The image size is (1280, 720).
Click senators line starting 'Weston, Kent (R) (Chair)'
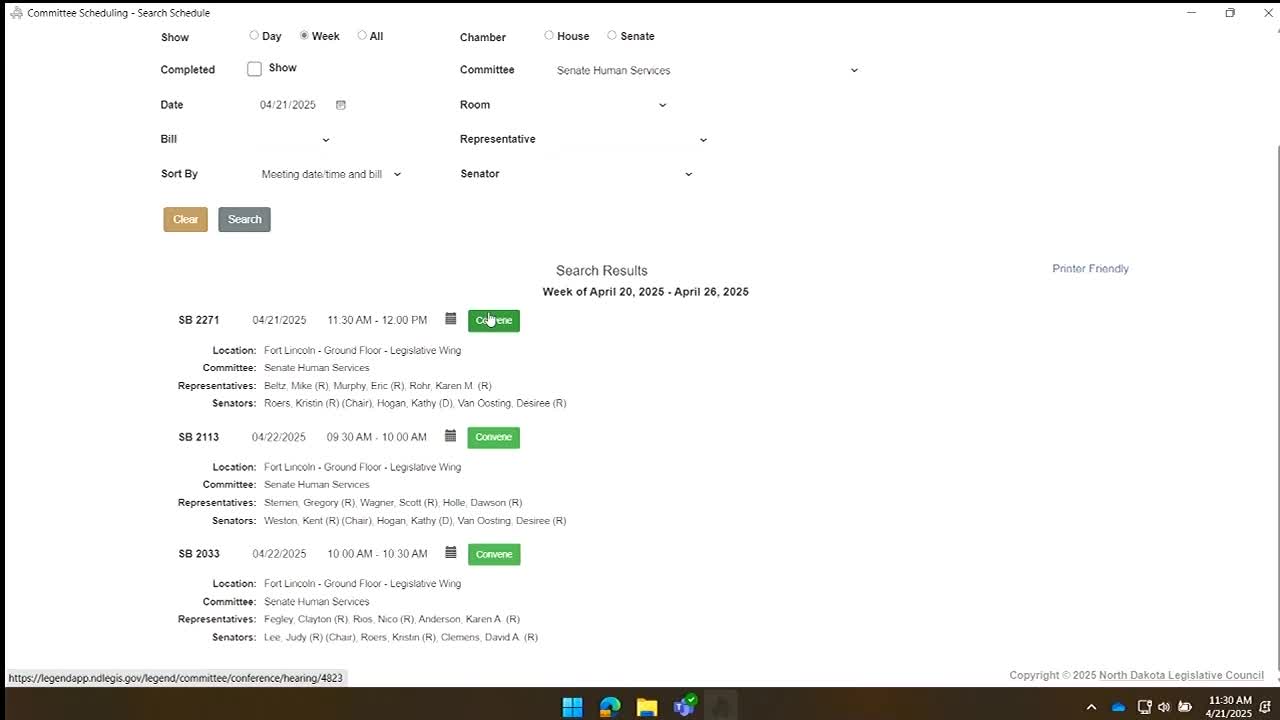[415, 521]
